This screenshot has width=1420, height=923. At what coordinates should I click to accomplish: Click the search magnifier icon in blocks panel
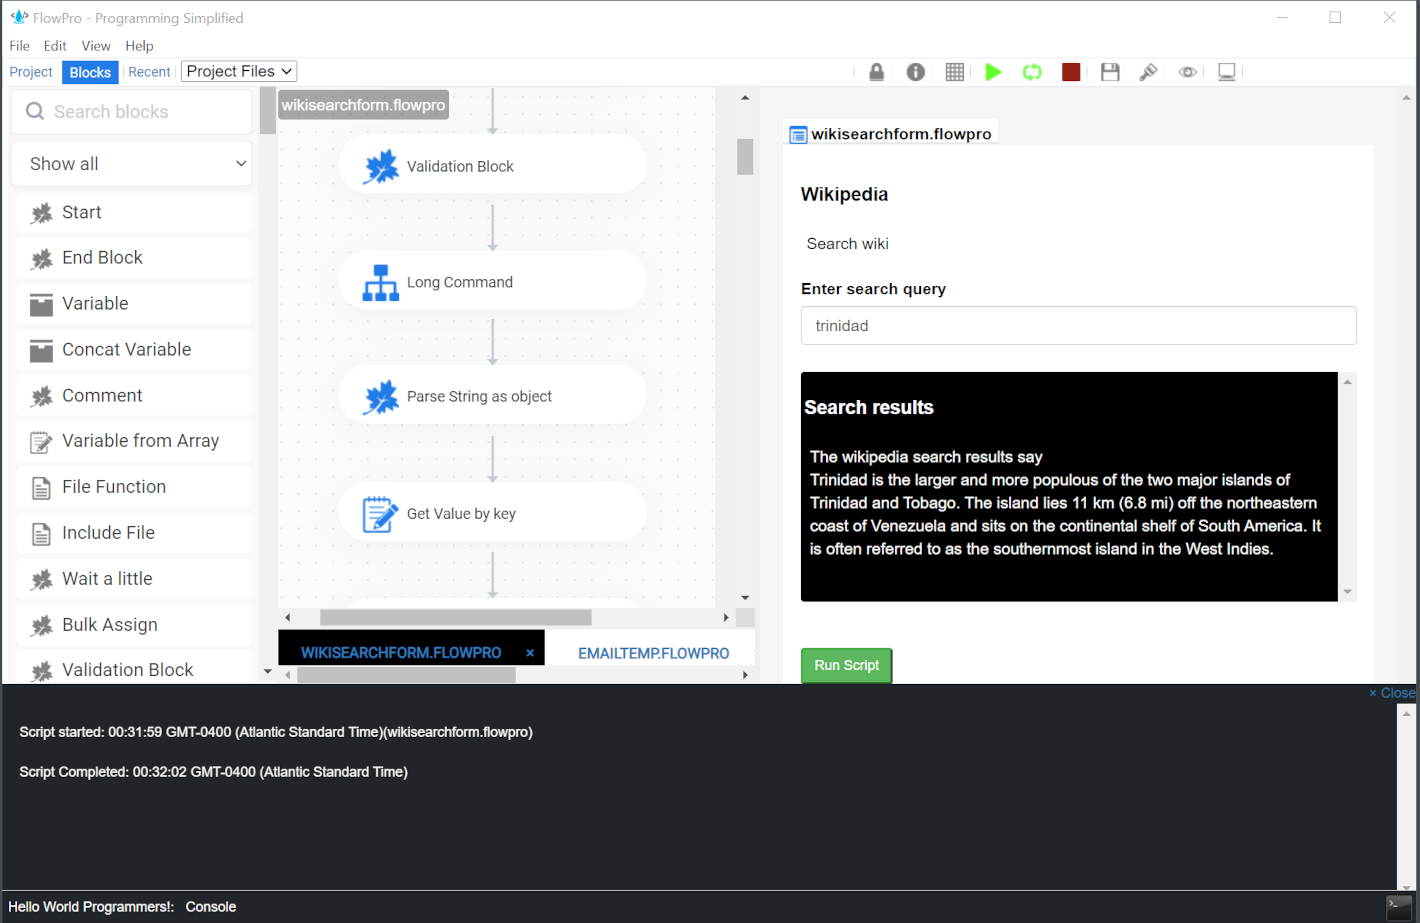coord(35,111)
